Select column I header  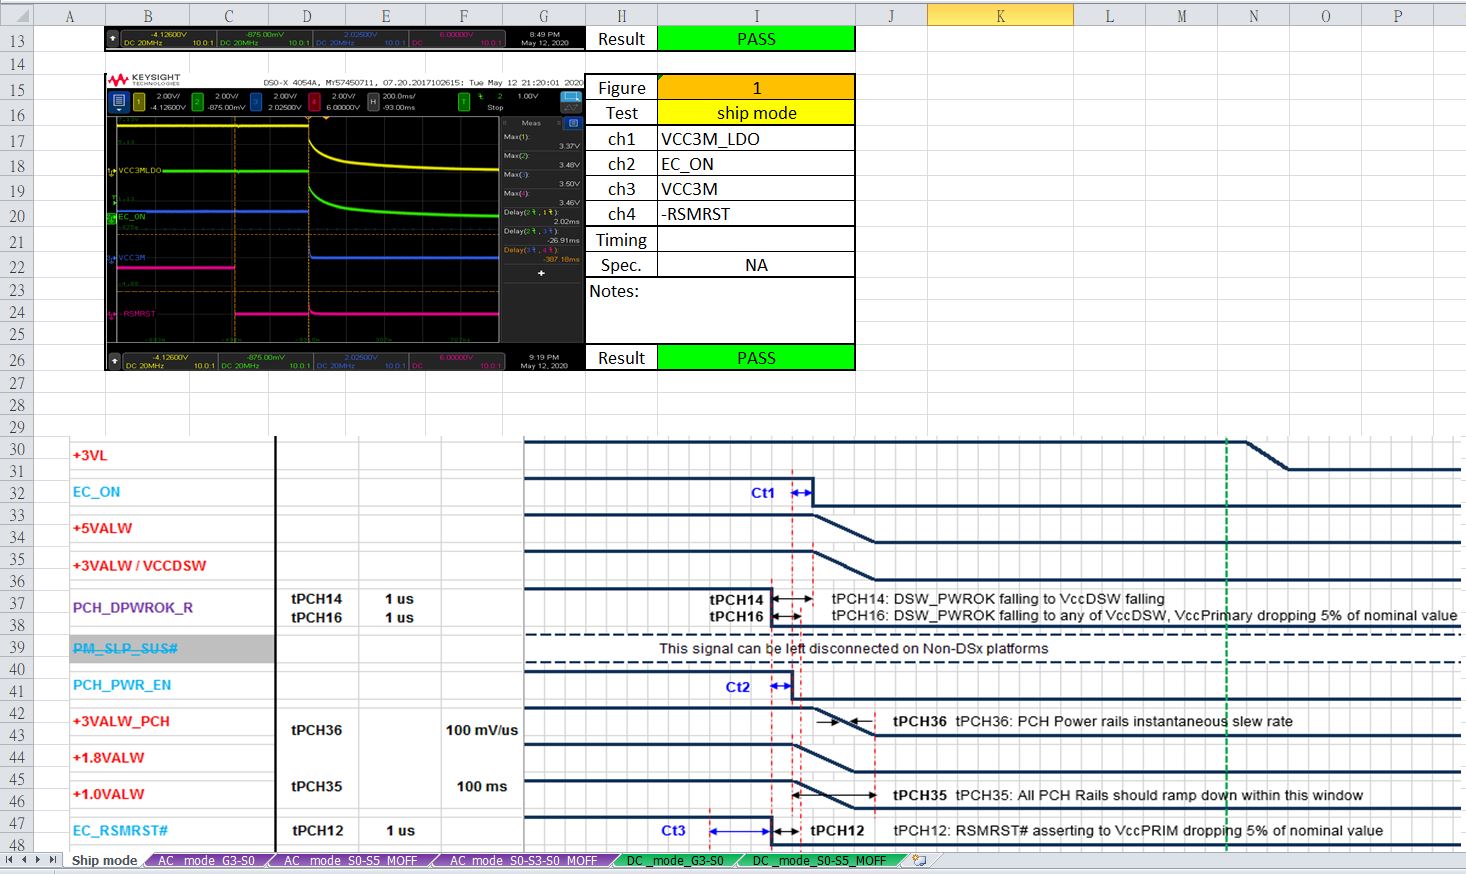click(x=756, y=16)
